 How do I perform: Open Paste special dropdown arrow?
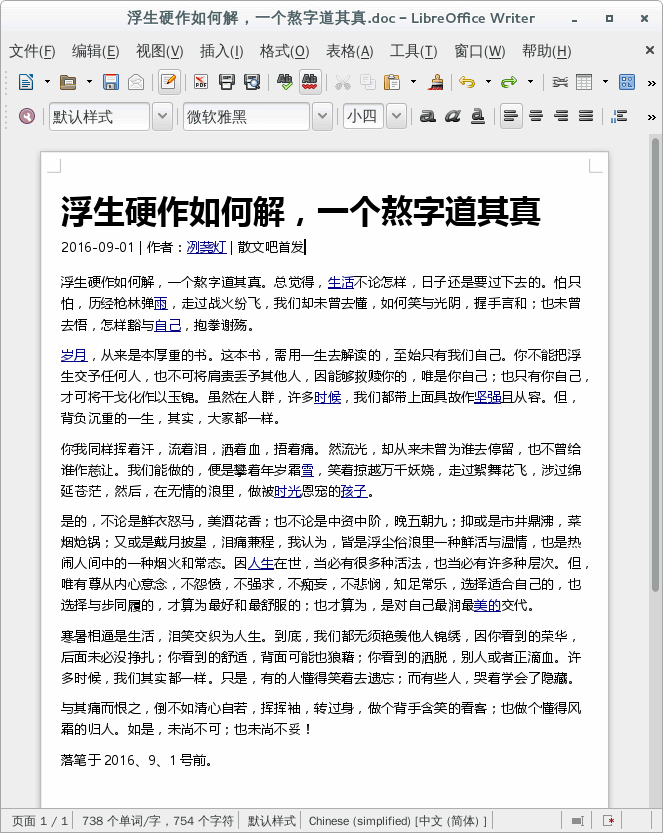click(x=413, y=82)
